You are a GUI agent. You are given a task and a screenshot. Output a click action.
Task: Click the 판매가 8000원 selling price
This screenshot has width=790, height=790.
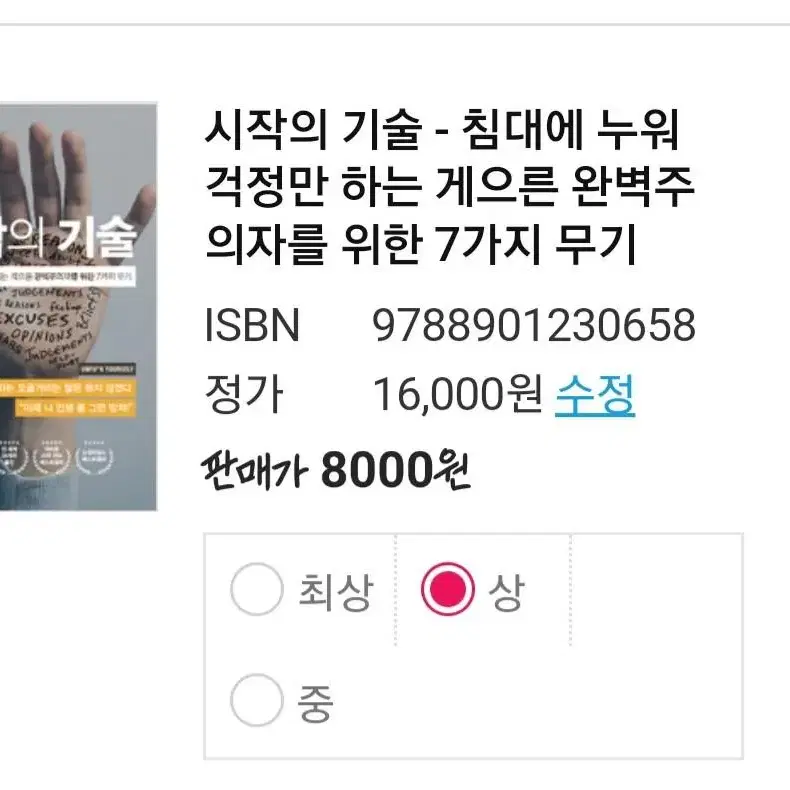336,470
